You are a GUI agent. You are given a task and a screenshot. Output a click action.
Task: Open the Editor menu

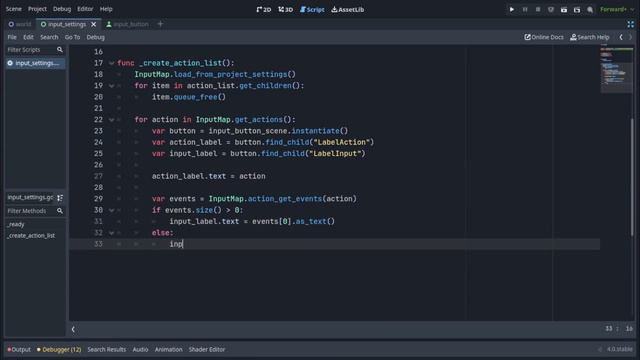(x=85, y=9)
